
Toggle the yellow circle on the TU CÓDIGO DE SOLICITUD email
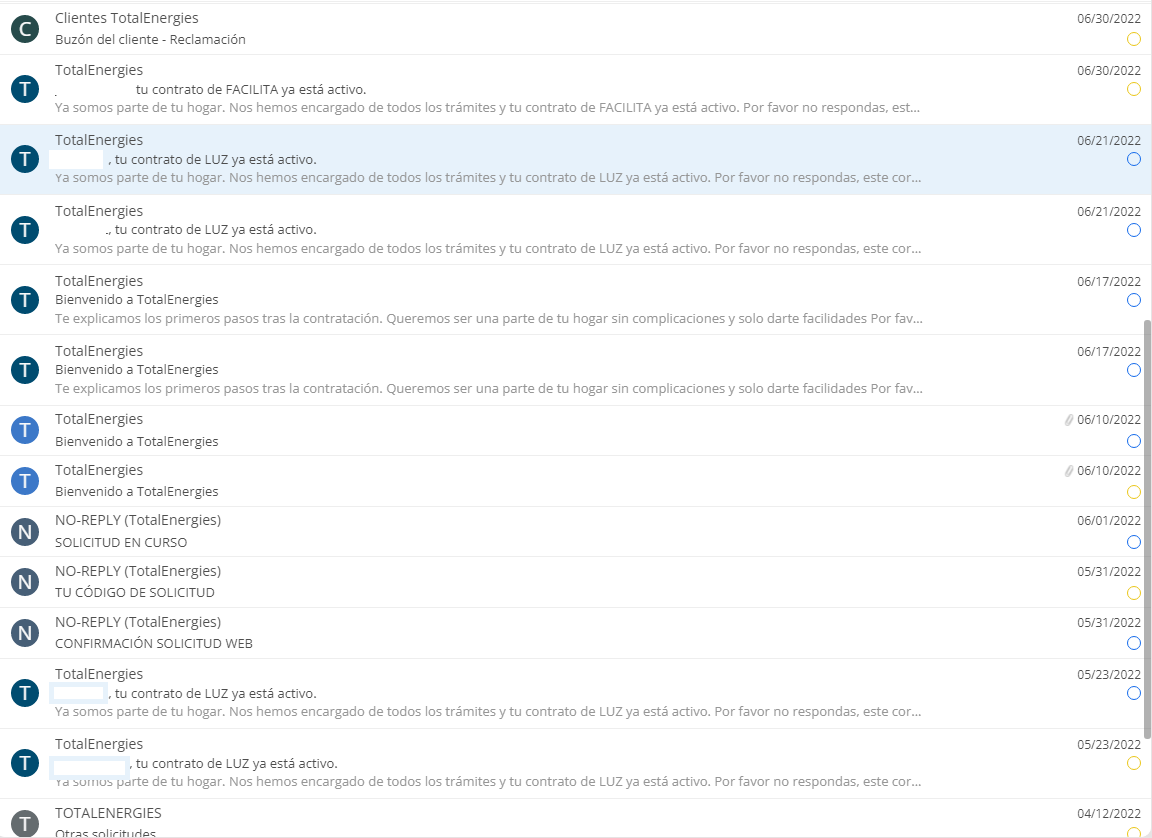pyautogui.click(x=1134, y=593)
